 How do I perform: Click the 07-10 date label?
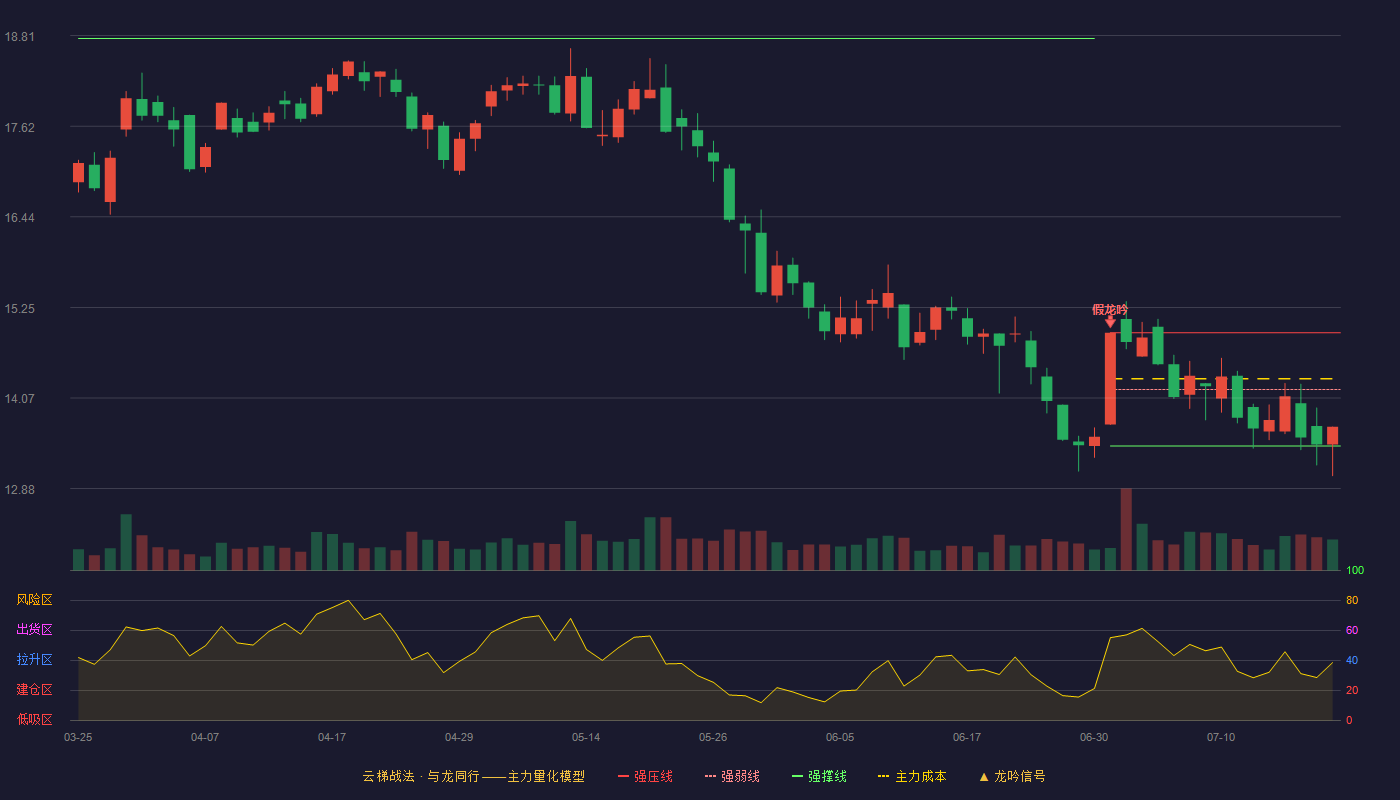click(1221, 737)
